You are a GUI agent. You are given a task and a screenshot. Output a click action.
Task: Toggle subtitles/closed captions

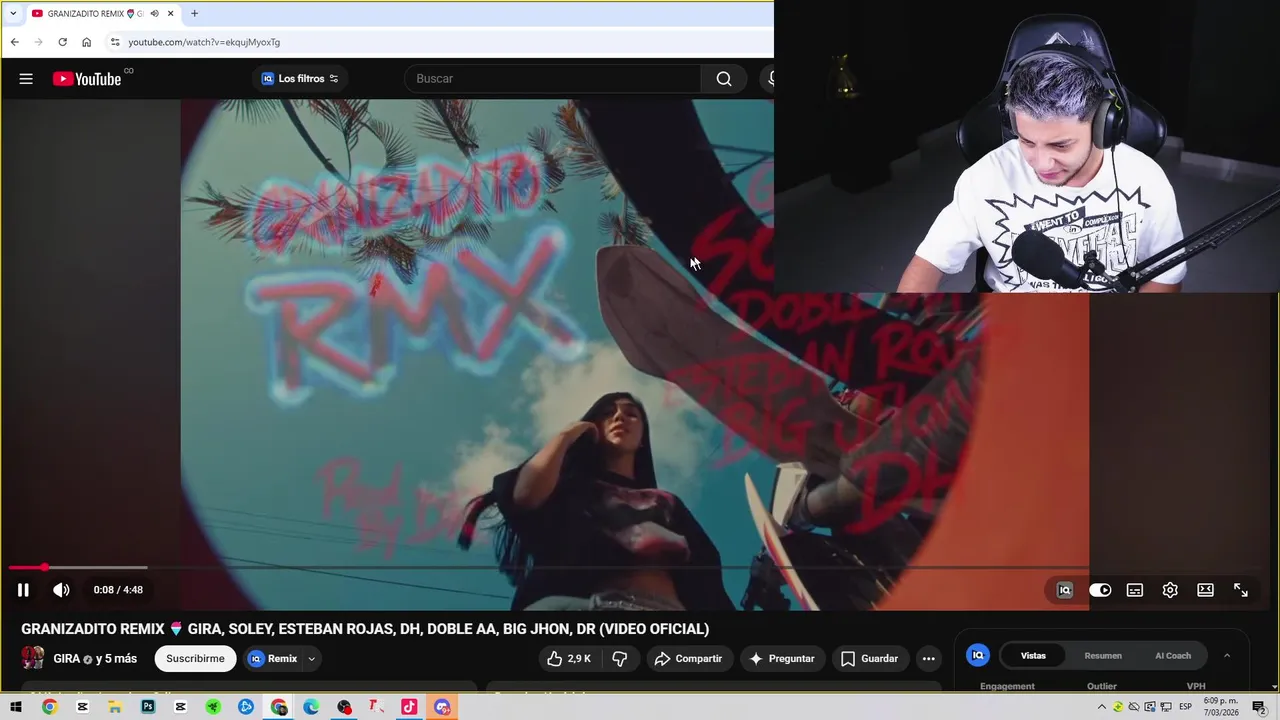pyautogui.click(x=1135, y=590)
